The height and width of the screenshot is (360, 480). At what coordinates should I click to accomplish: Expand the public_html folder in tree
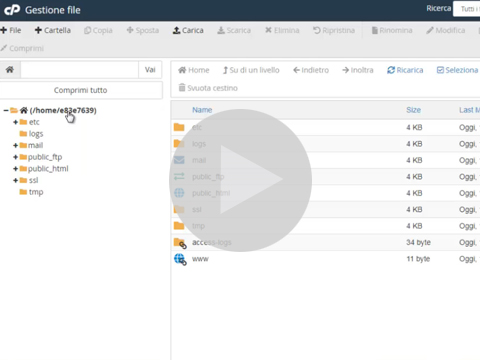15,169
